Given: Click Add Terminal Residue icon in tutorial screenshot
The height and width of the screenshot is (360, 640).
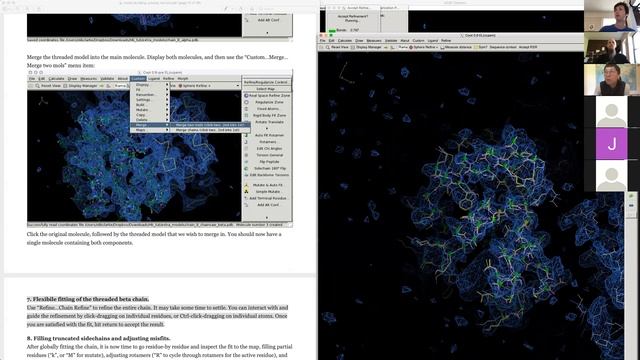Looking at the screenshot, I should coord(246,198).
